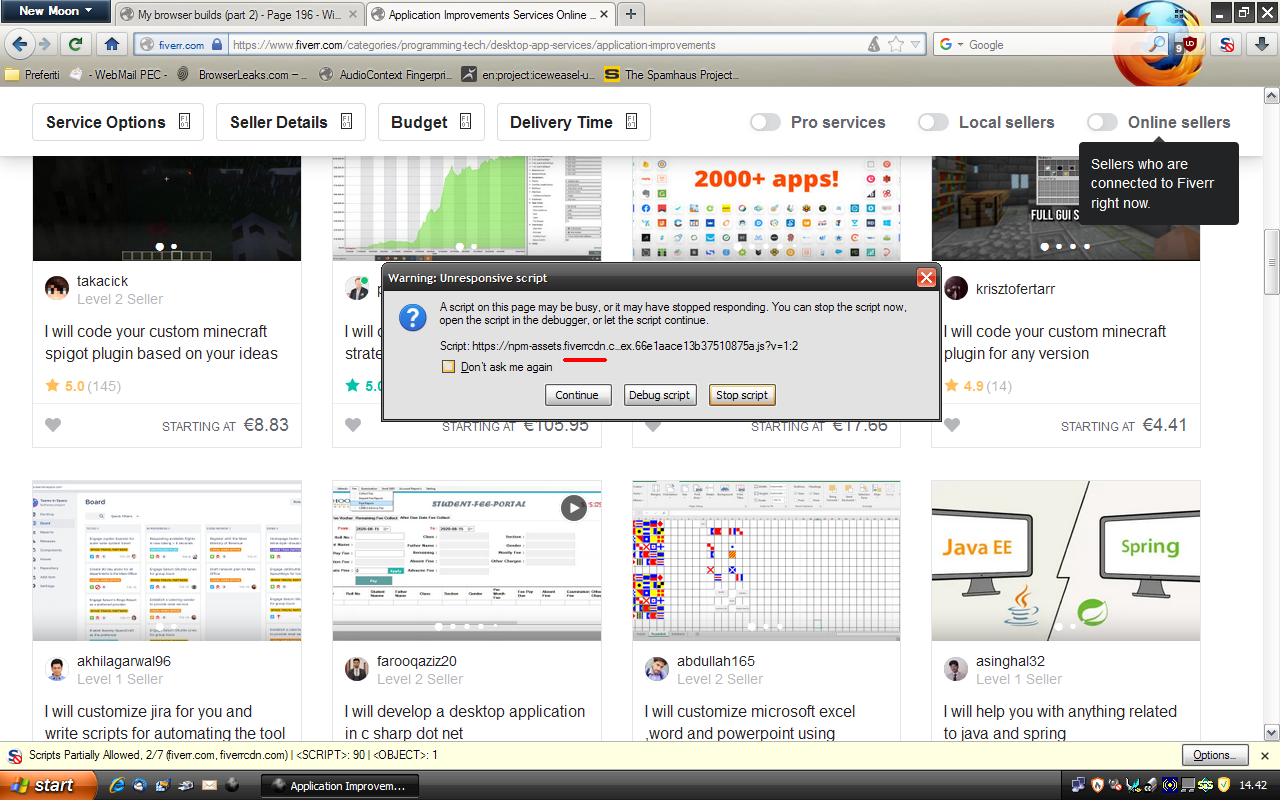Open NoScript Options button
The width and height of the screenshot is (1283, 802).
[x=1215, y=756]
